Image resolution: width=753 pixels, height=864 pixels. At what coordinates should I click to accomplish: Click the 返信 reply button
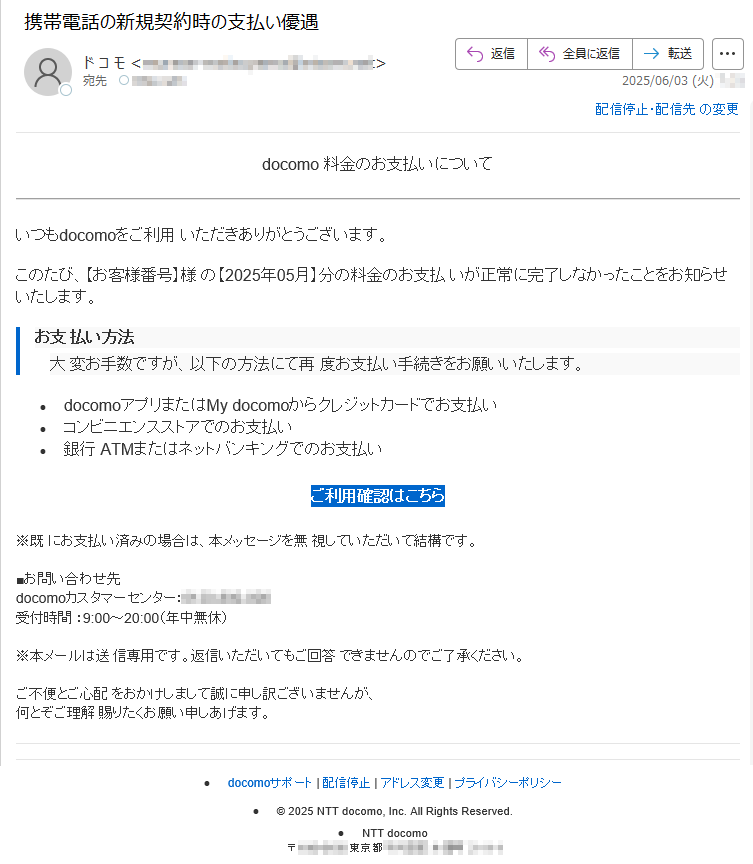pyautogui.click(x=491, y=53)
